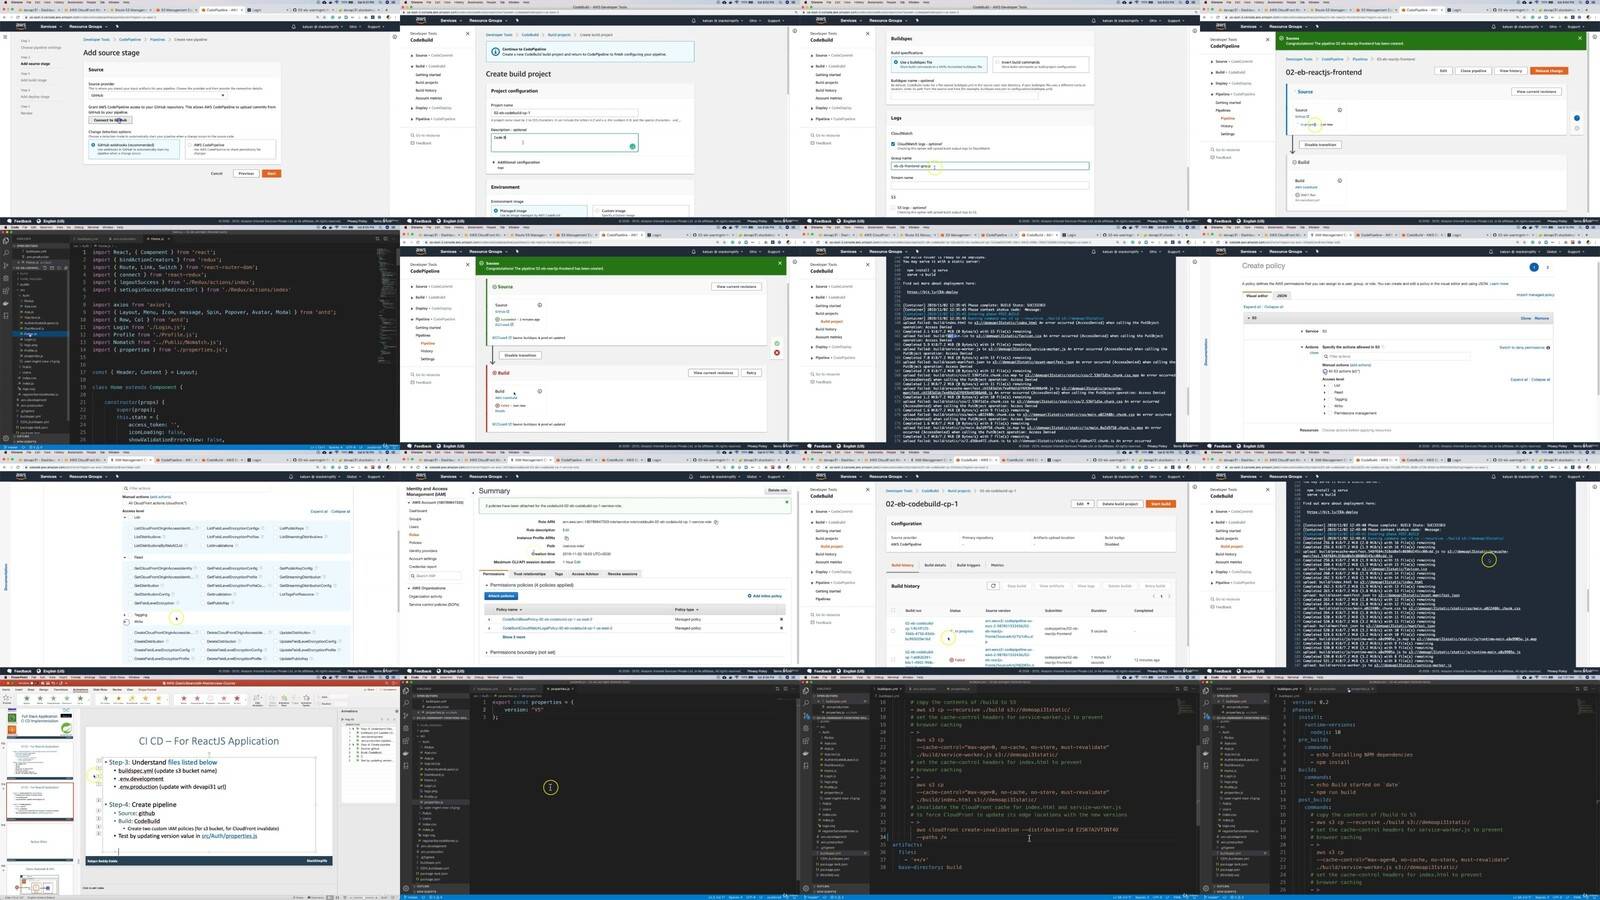Copy the Role ARN using its copy icon
This screenshot has width=1600, height=900.
point(717,522)
